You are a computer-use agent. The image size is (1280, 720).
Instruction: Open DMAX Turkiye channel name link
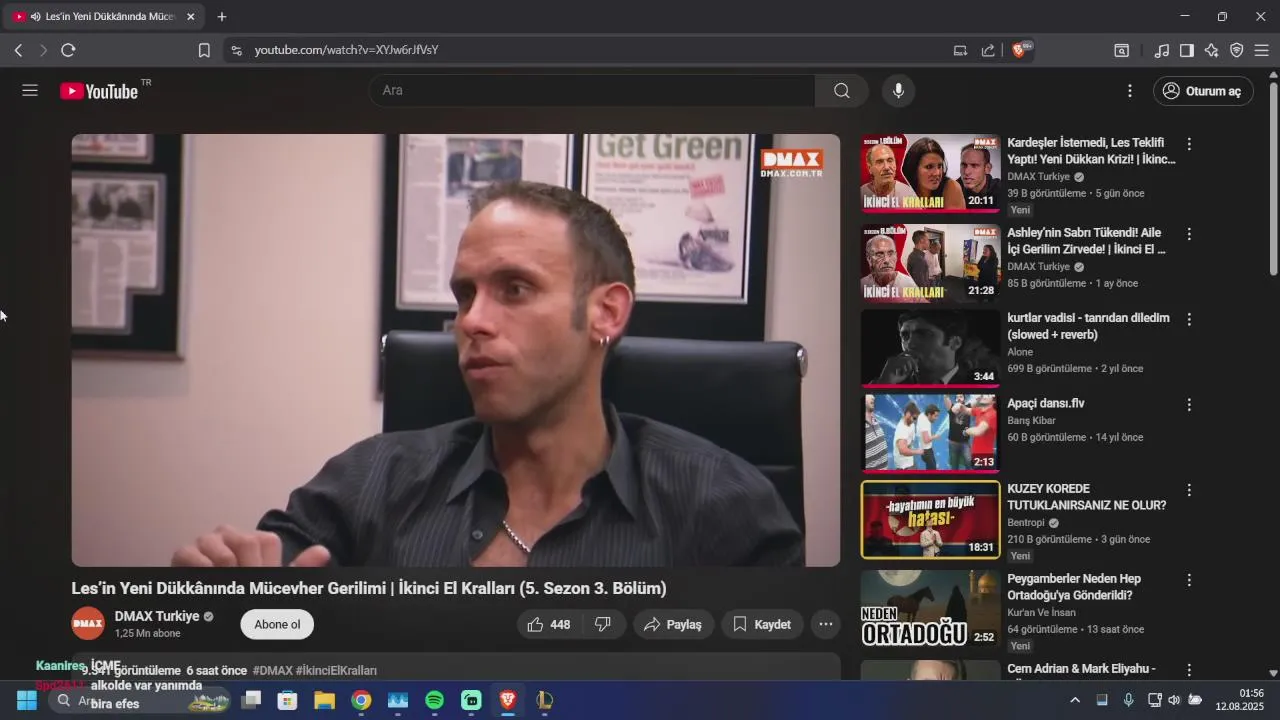point(157,616)
